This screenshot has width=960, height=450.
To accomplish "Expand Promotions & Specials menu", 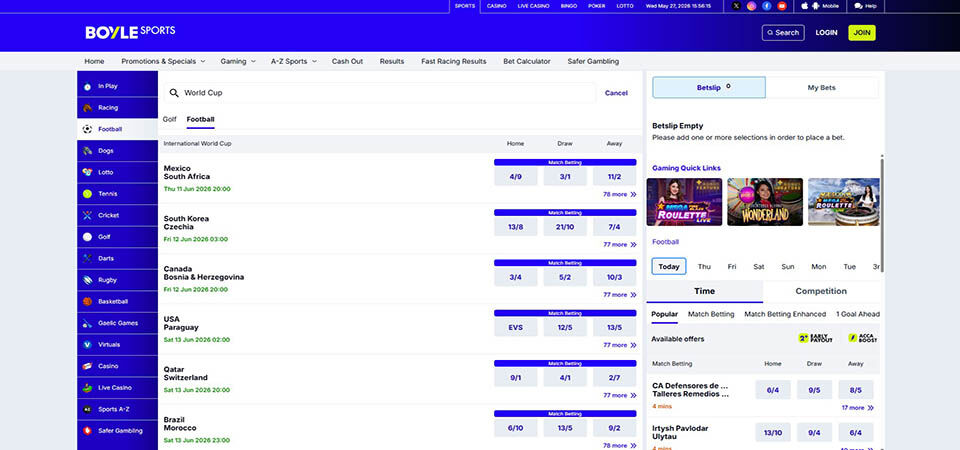I will 163,61.
